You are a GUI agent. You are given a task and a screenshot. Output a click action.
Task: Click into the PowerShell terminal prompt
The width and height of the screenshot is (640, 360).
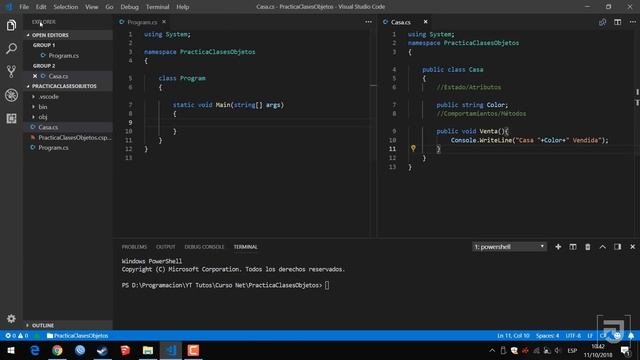[x=327, y=285]
